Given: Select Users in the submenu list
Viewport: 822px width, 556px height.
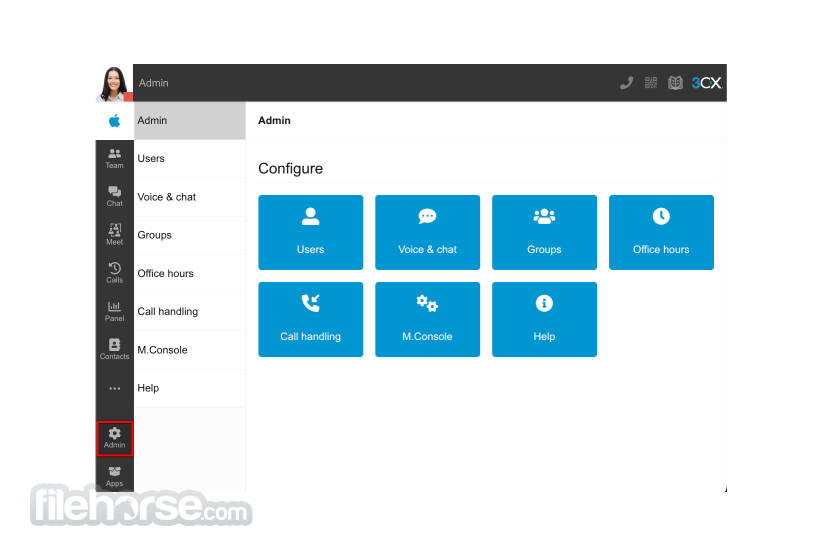Looking at the screenshot, I should (190, 159).
